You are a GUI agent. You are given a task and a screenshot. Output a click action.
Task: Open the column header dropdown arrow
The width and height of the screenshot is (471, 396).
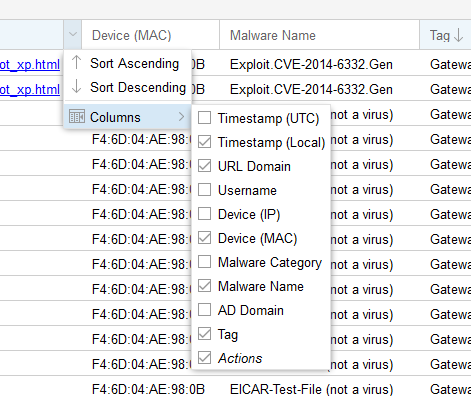[x=73, y=35]
